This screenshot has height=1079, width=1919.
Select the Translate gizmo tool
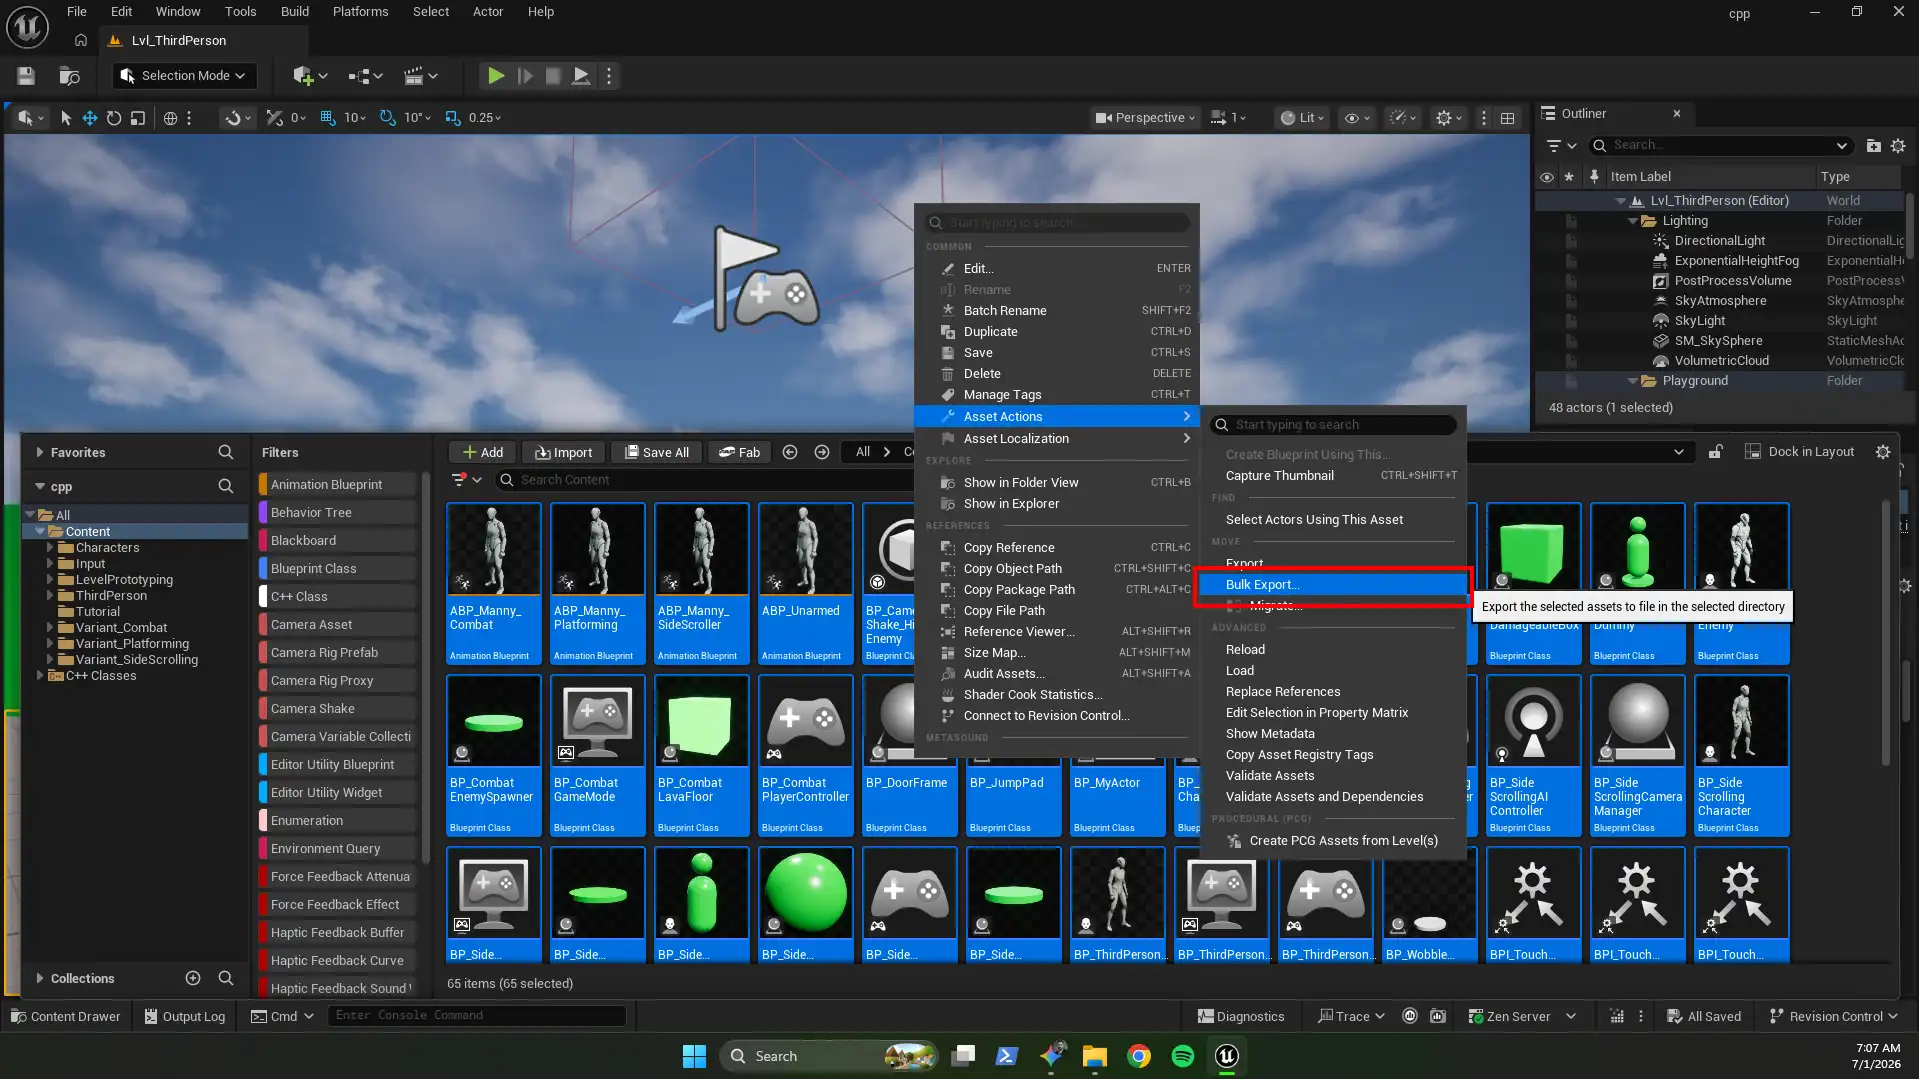point(89,118)
